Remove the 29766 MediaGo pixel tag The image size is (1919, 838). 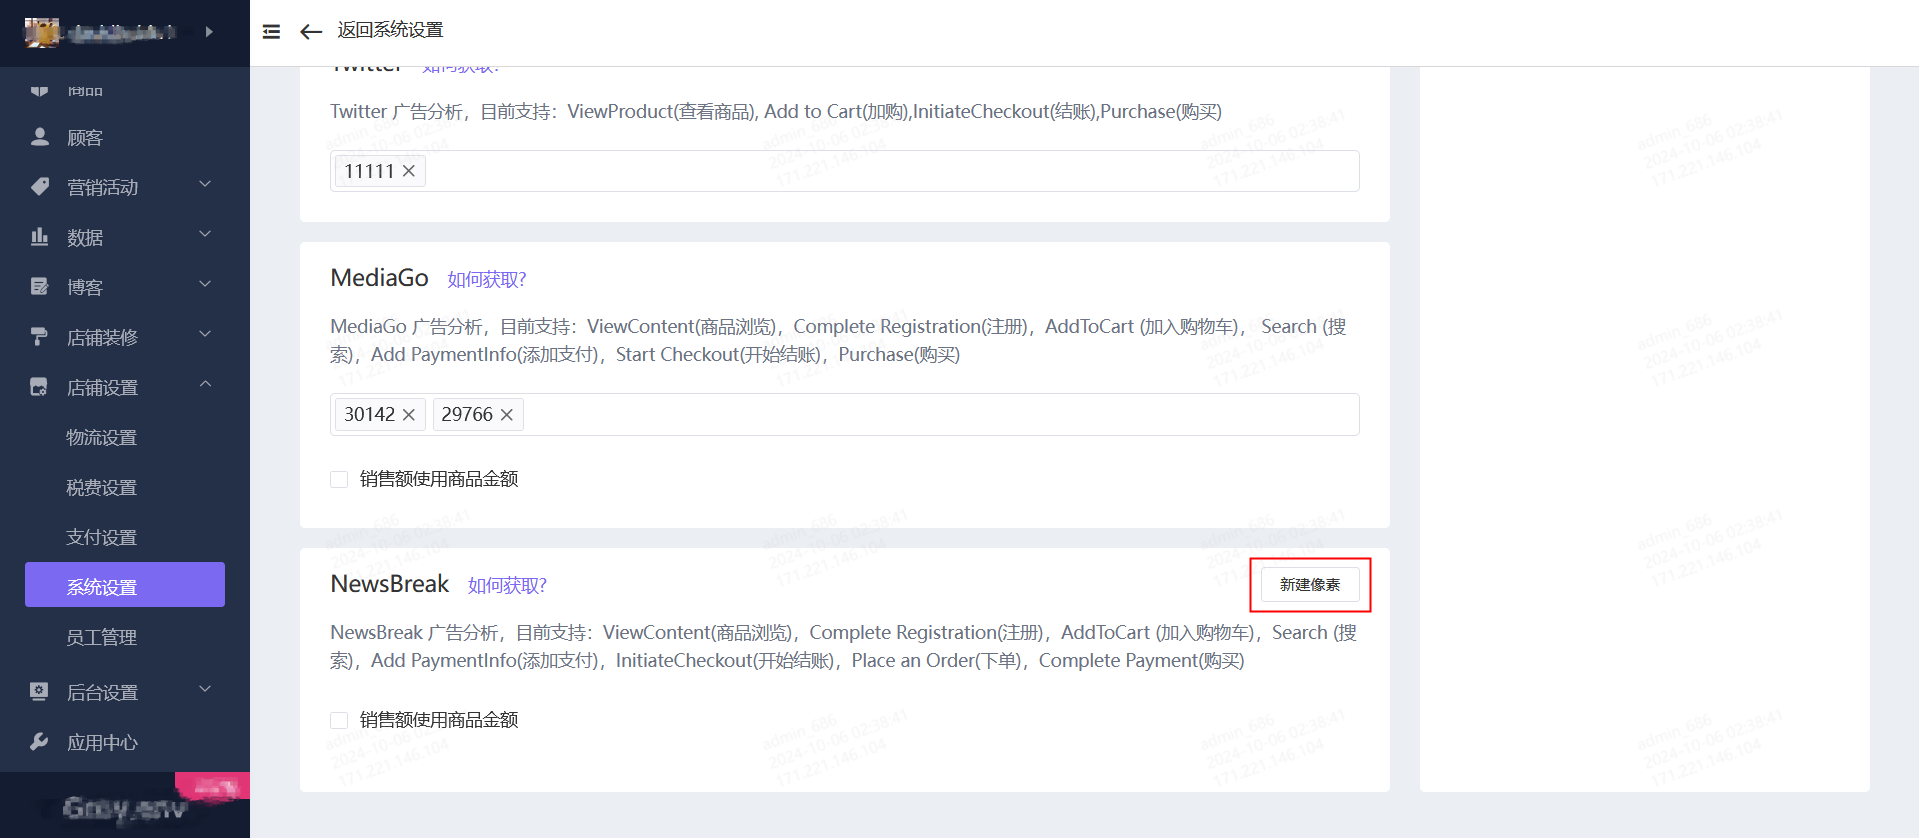[507, 415]
